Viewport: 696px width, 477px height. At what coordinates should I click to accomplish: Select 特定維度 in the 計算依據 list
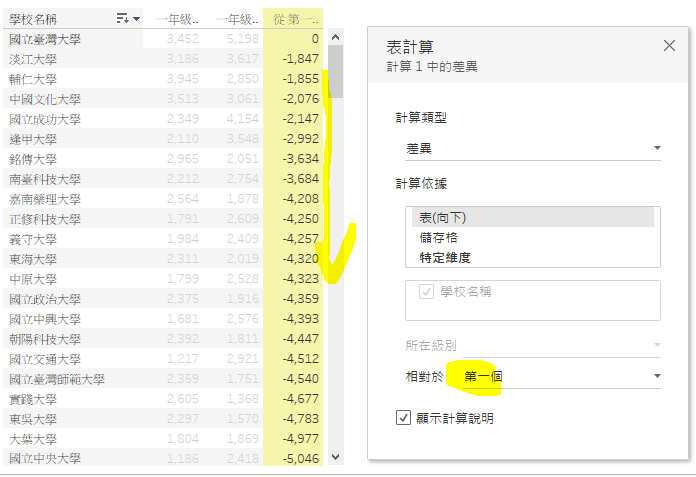(x=445, y=257)
